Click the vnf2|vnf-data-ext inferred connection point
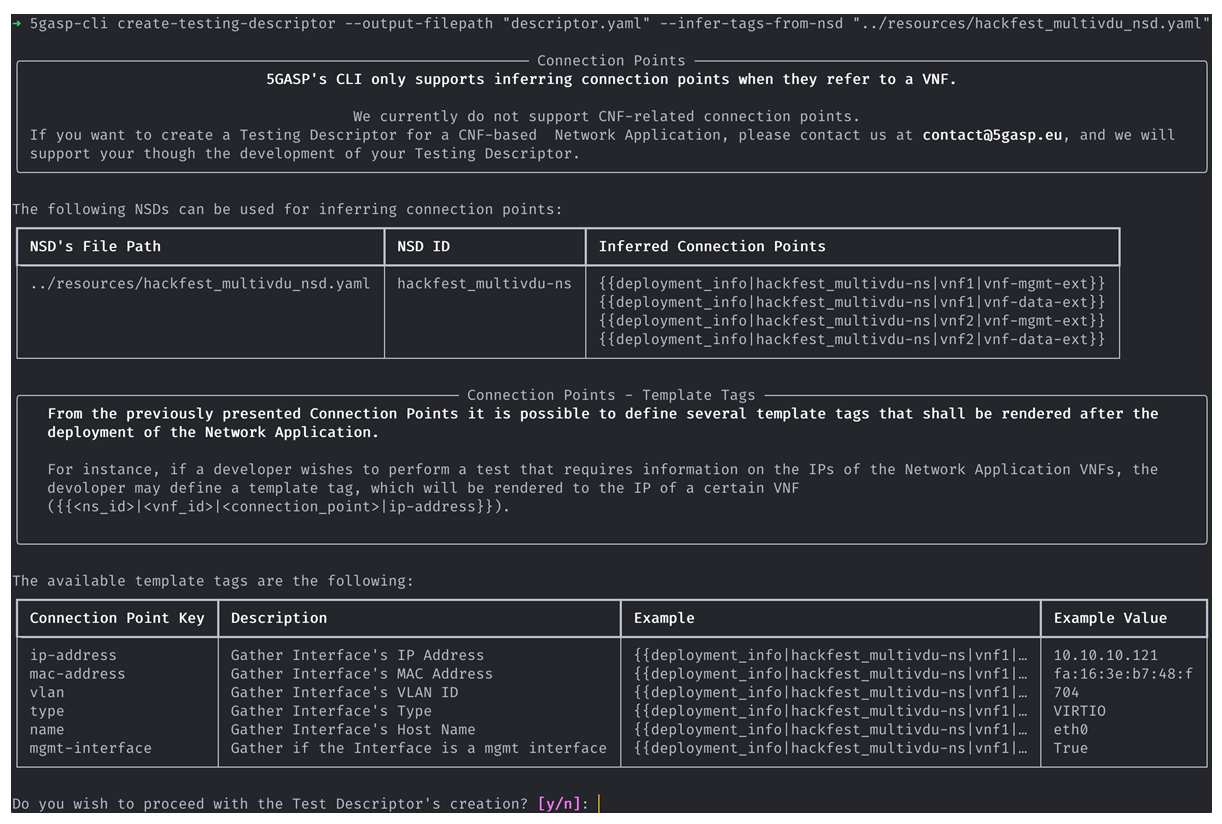Image resolution: width=1222 pixels, height=824 pixels. pos(852,340)
